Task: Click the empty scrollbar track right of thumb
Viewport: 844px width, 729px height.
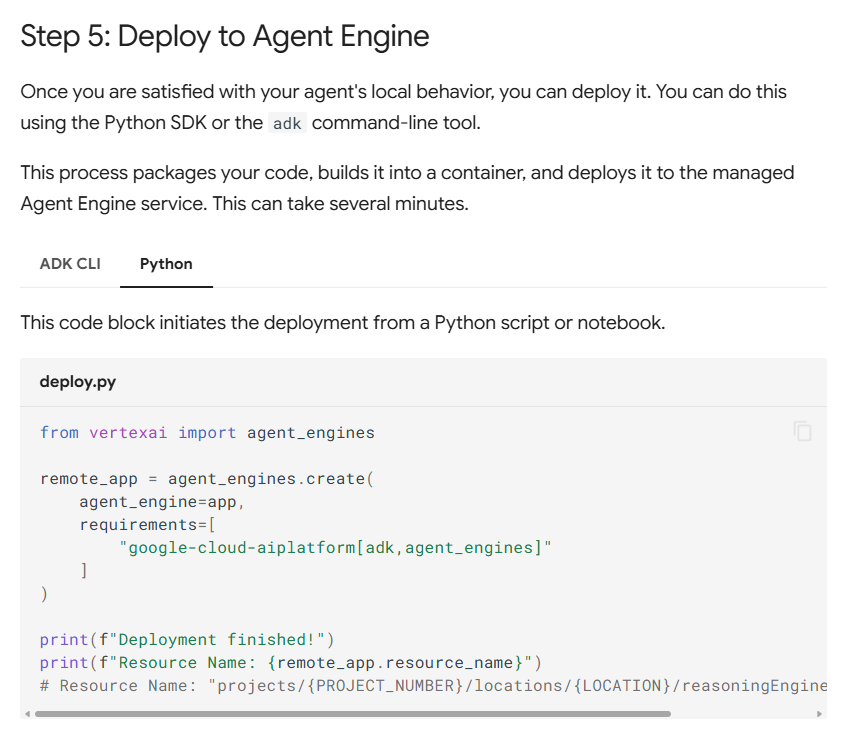Action: (742, 714)
